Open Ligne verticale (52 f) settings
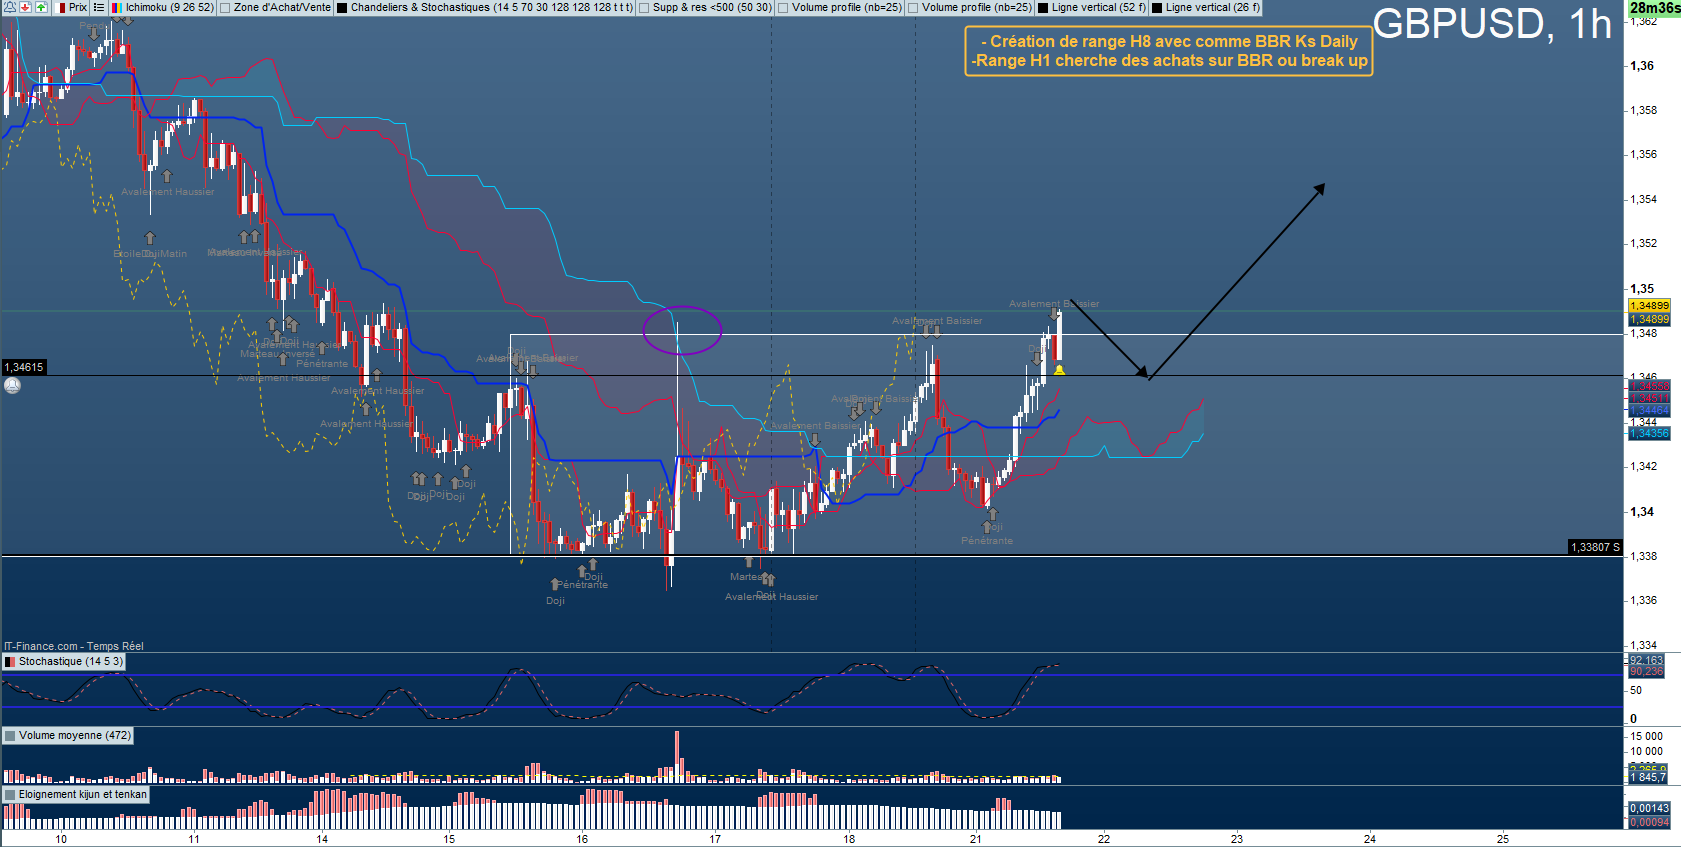This screenshot has height=847, width=1681. (1099, 7)
